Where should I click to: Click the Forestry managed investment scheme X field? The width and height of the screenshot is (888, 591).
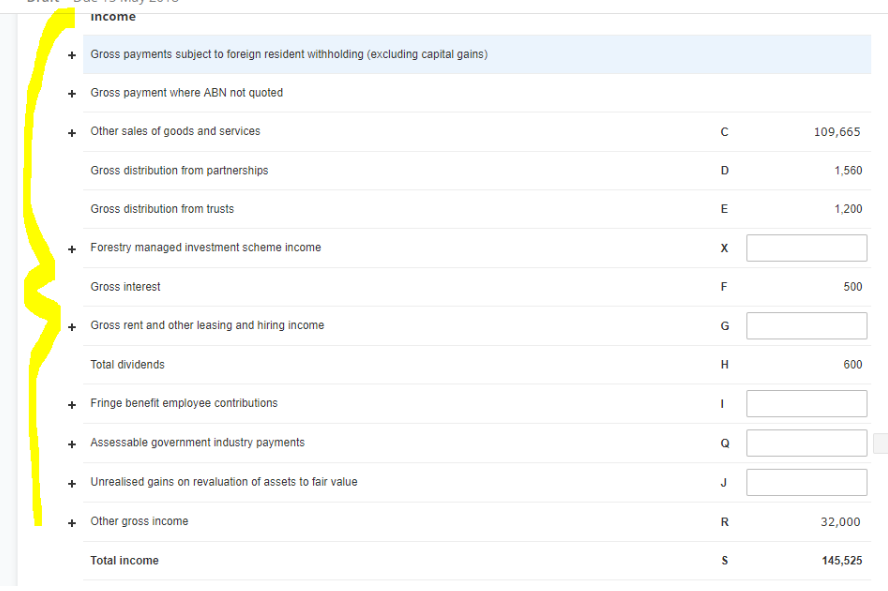[x=806, y=248]
